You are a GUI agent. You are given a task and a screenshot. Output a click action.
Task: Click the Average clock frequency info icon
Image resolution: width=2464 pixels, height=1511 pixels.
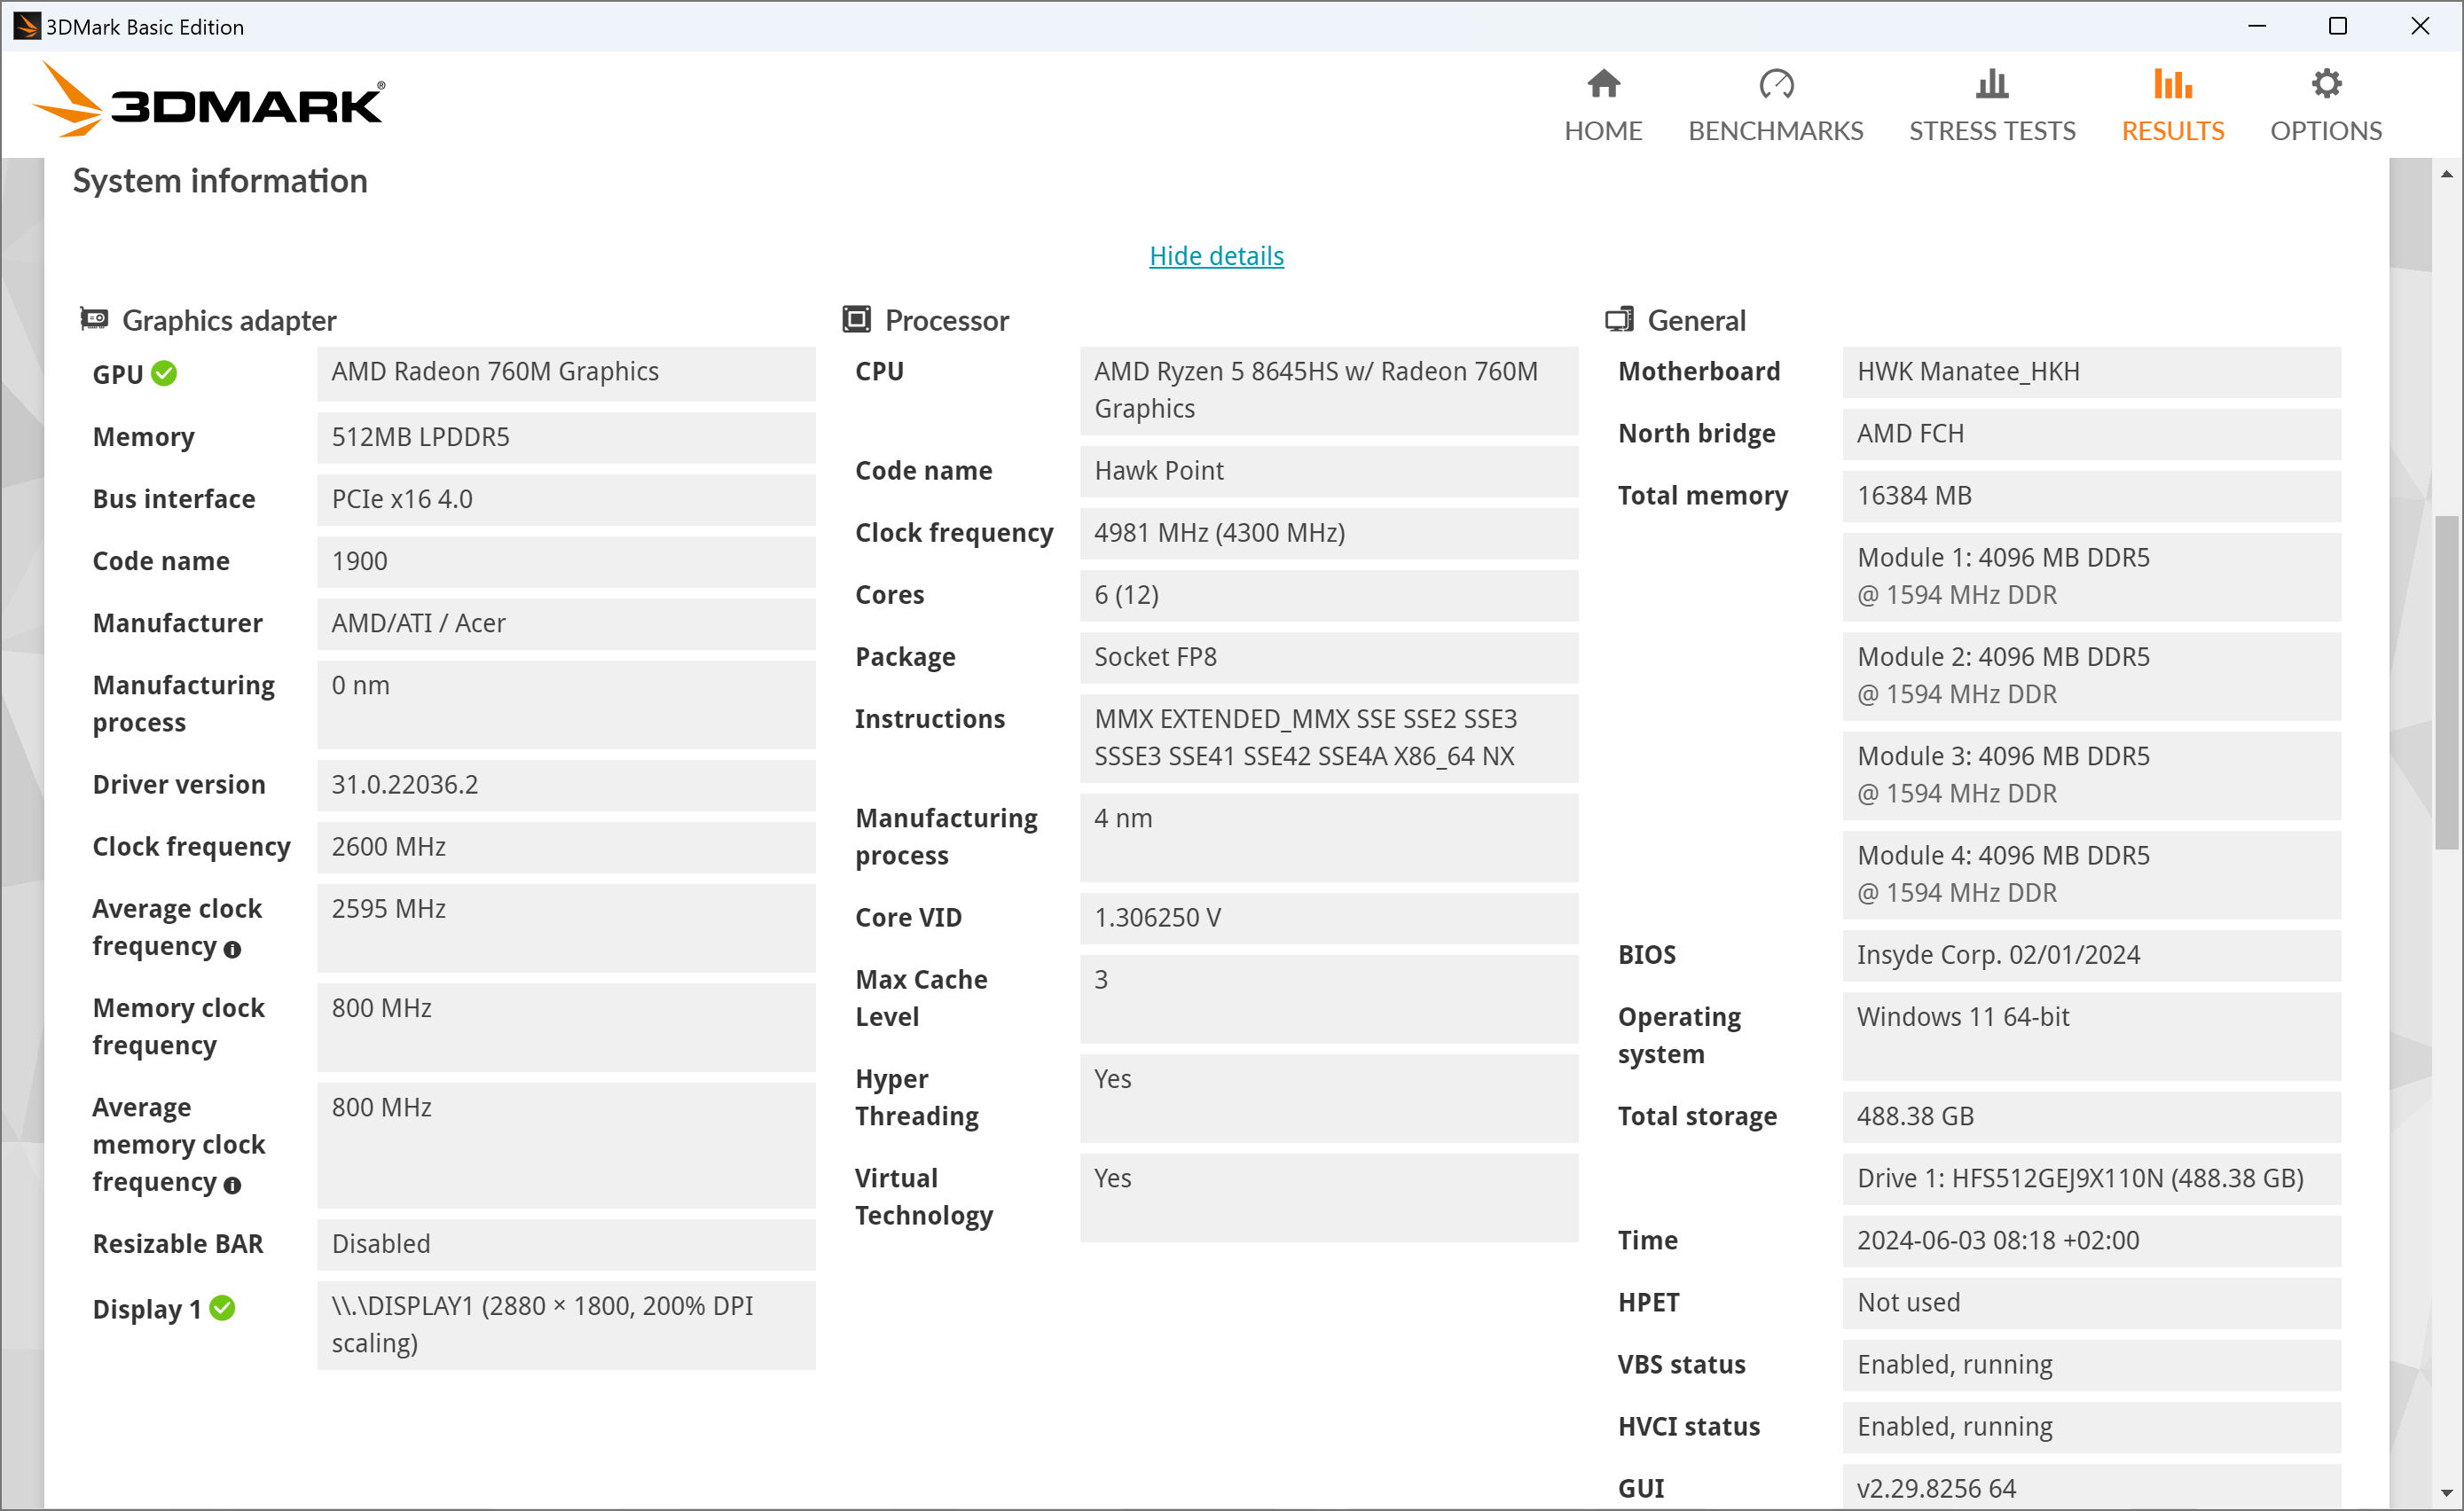[232, 949]
